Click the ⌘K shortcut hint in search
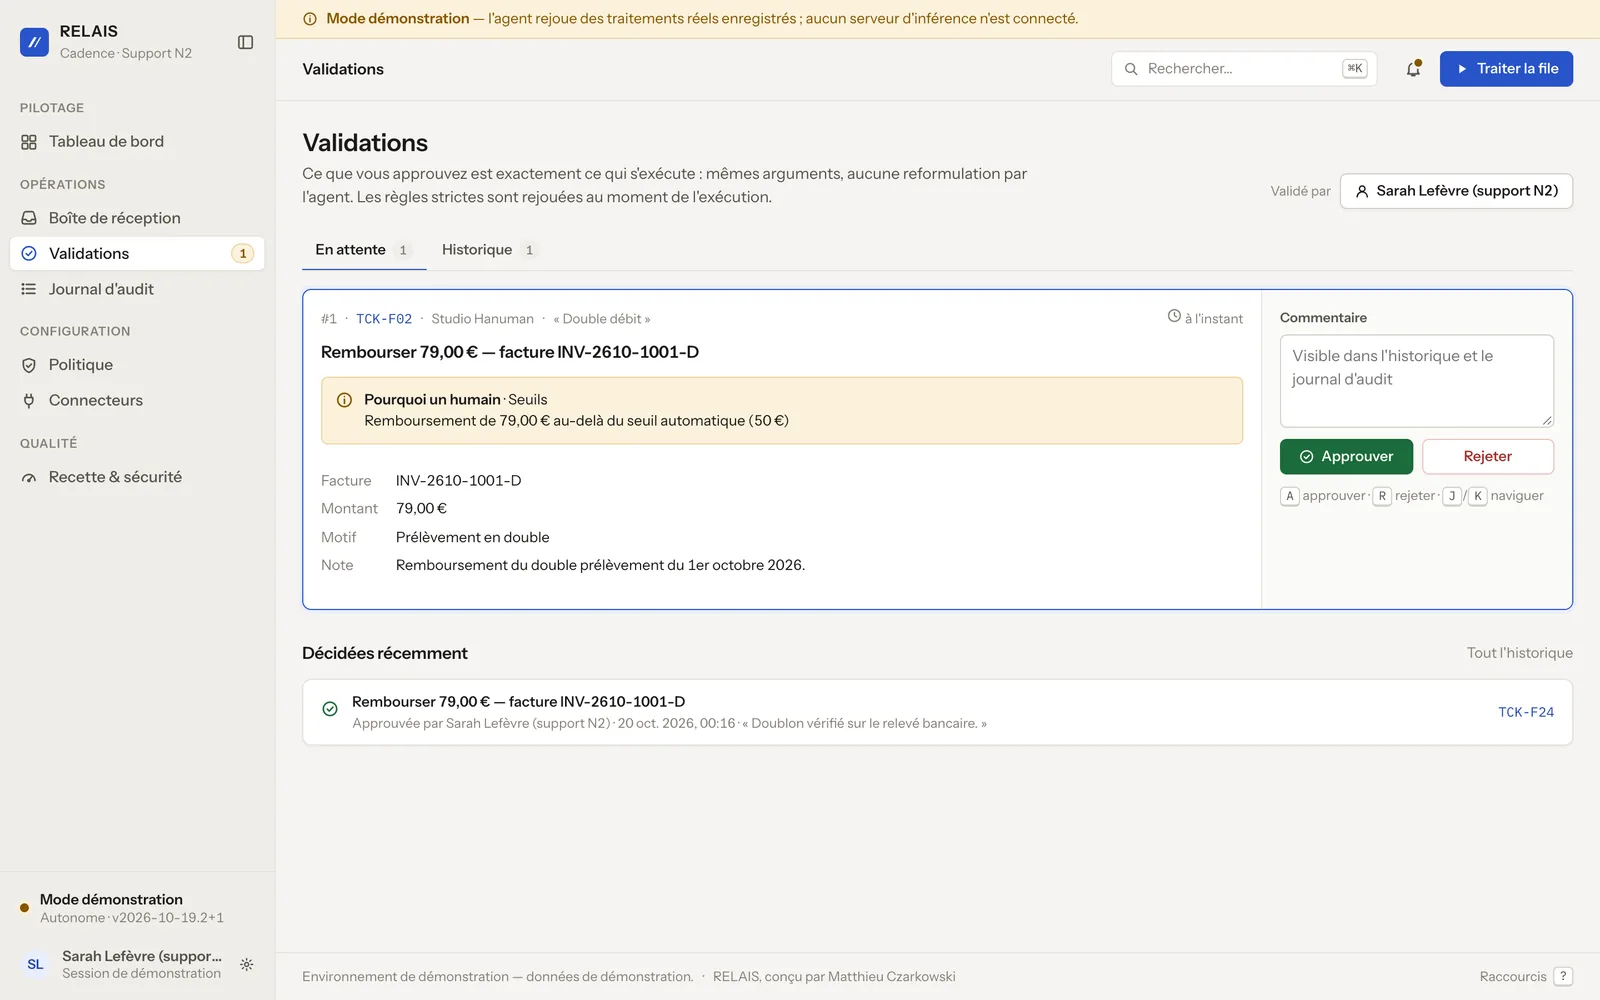 [x=1355, y=69]
